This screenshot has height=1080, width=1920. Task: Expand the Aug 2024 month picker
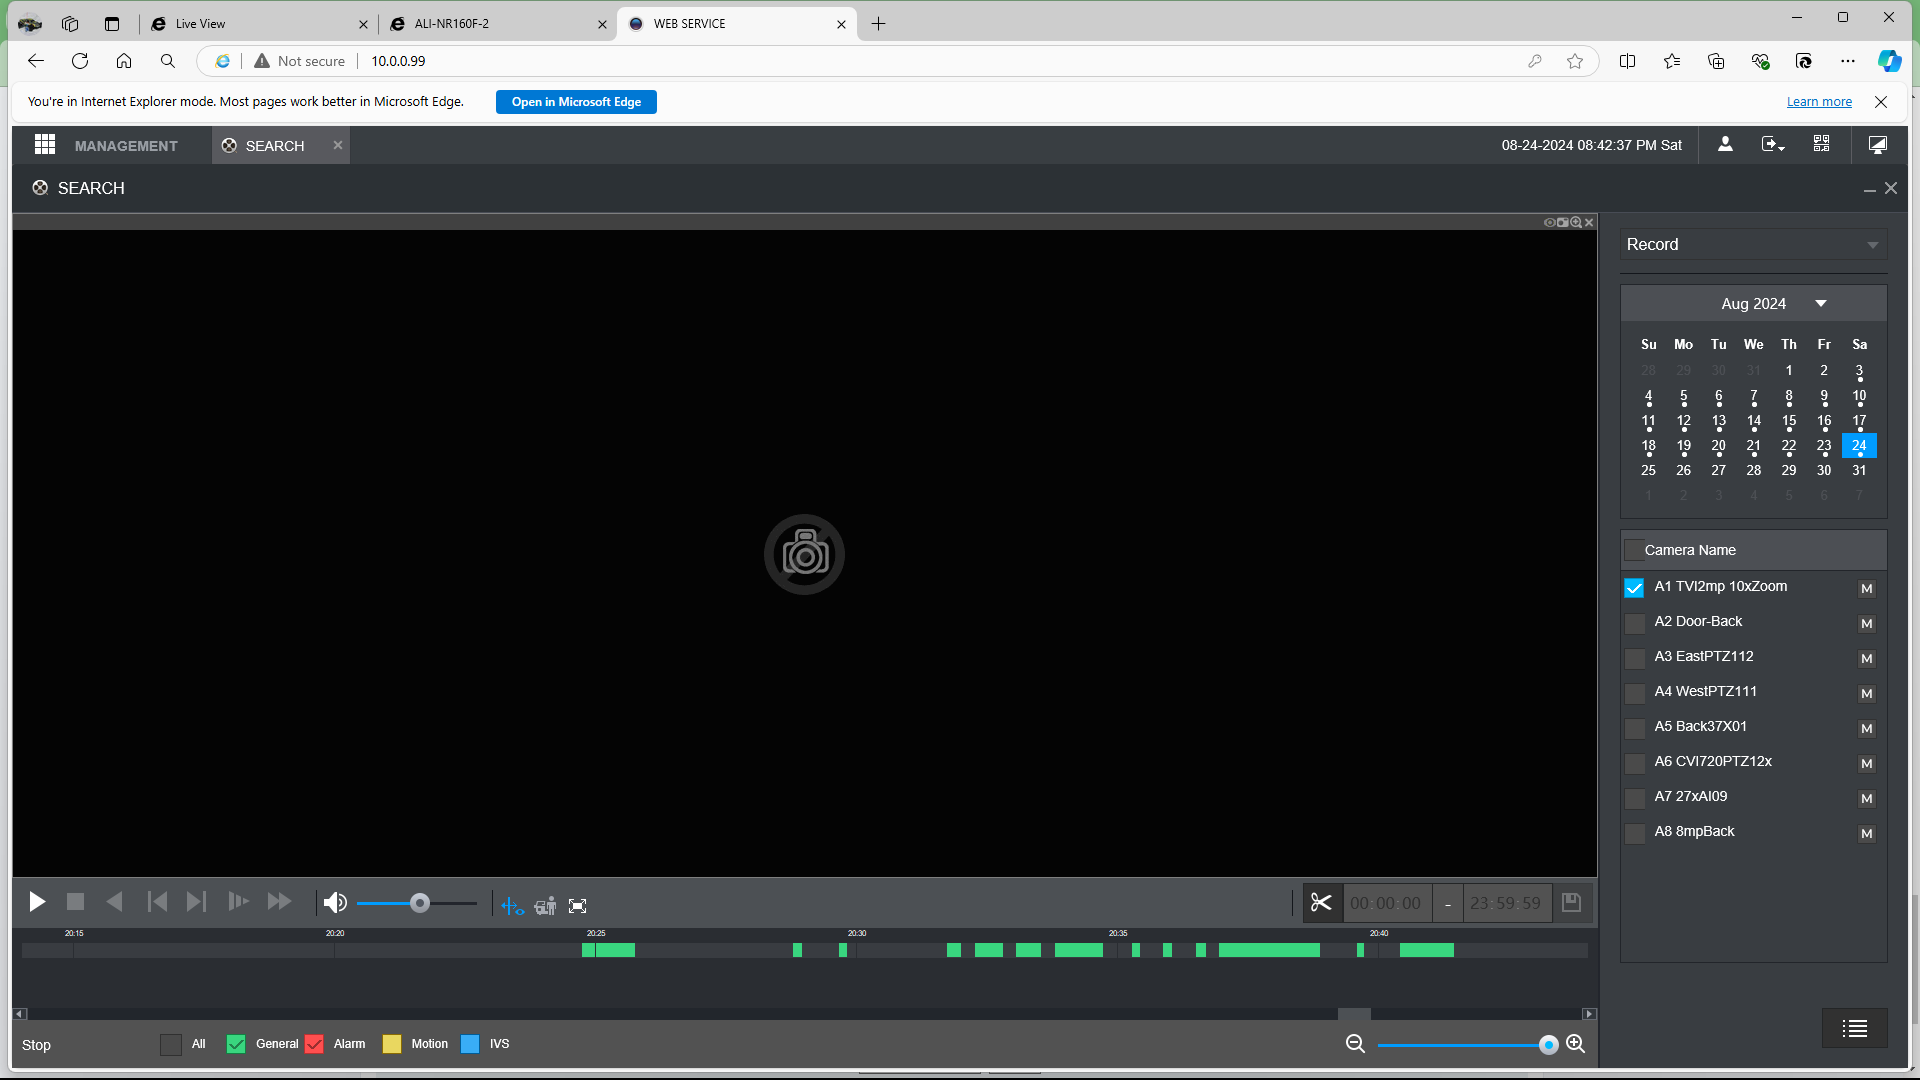point(1820,304)
